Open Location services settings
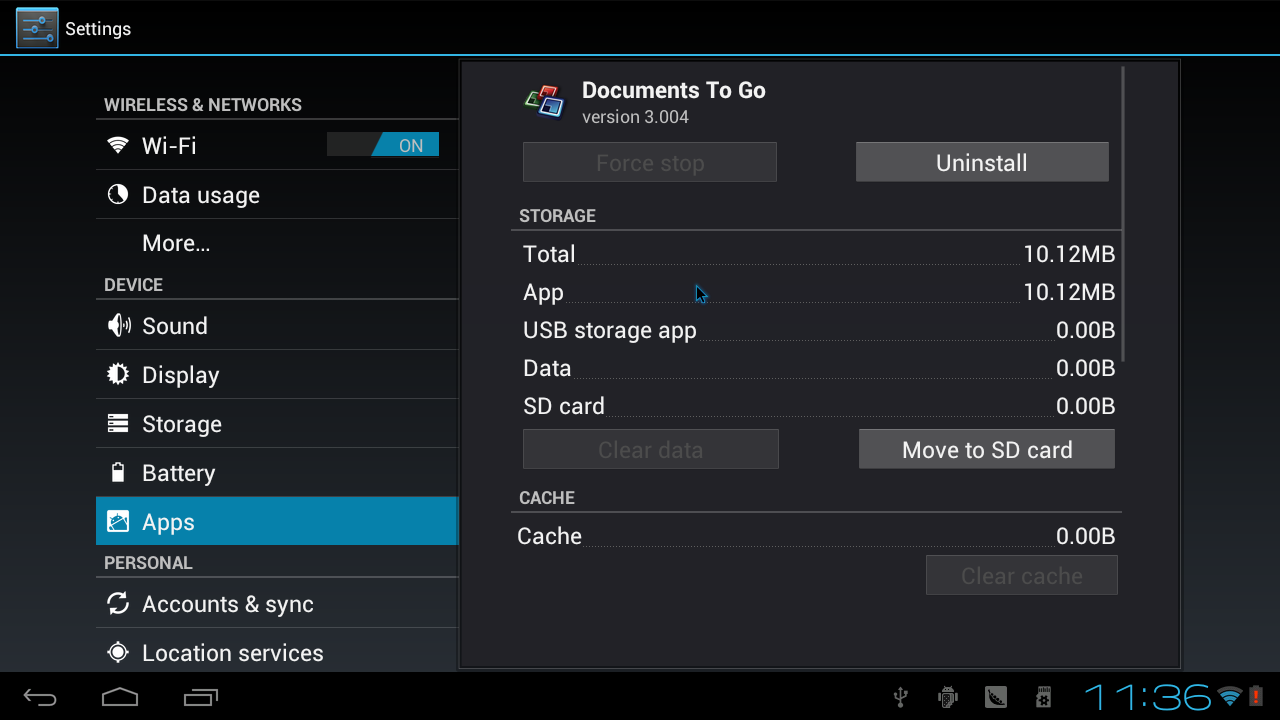Image resolution: width=1280 pixels, height=720 pixels. pos(277,652)
